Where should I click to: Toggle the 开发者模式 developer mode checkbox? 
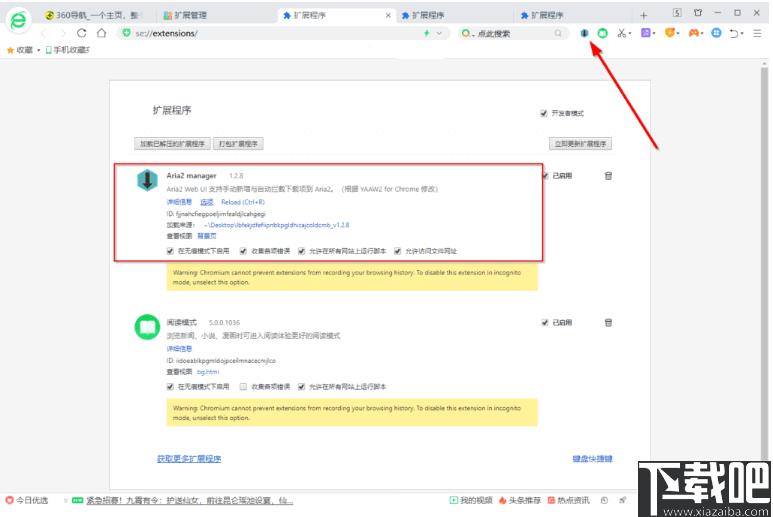(544, 113)
